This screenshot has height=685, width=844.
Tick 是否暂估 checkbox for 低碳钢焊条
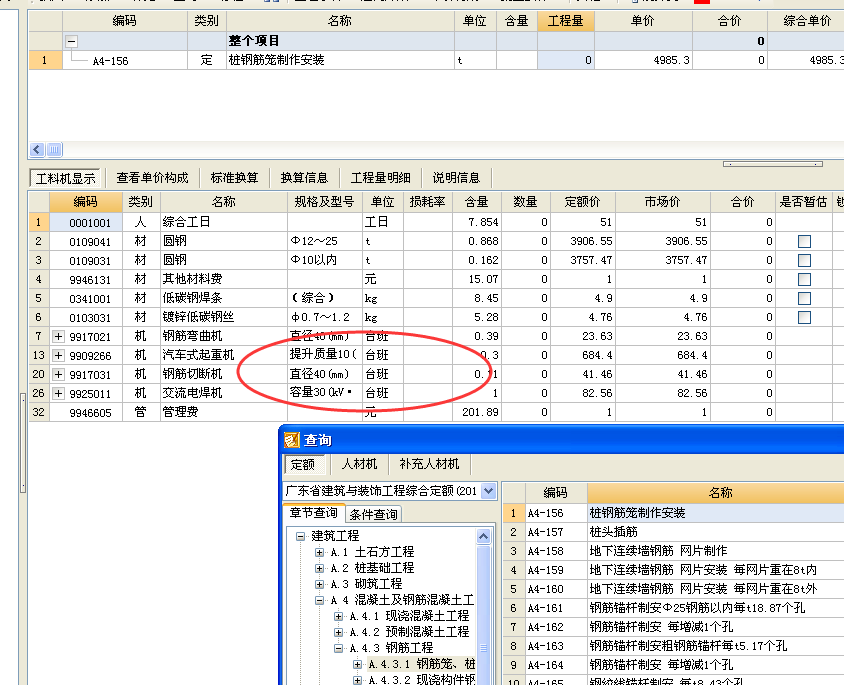[x=804, y=299]
